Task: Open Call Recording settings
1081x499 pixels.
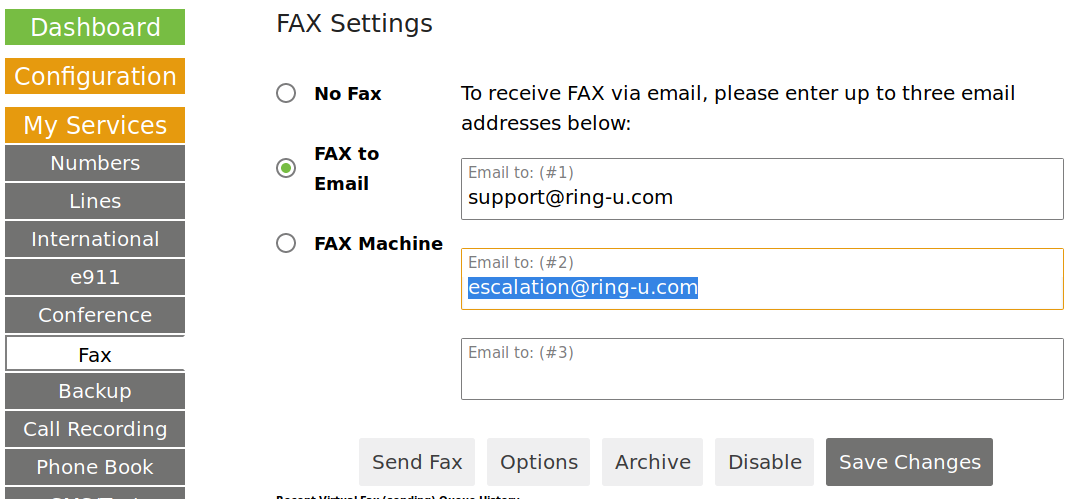Action: 95,429
